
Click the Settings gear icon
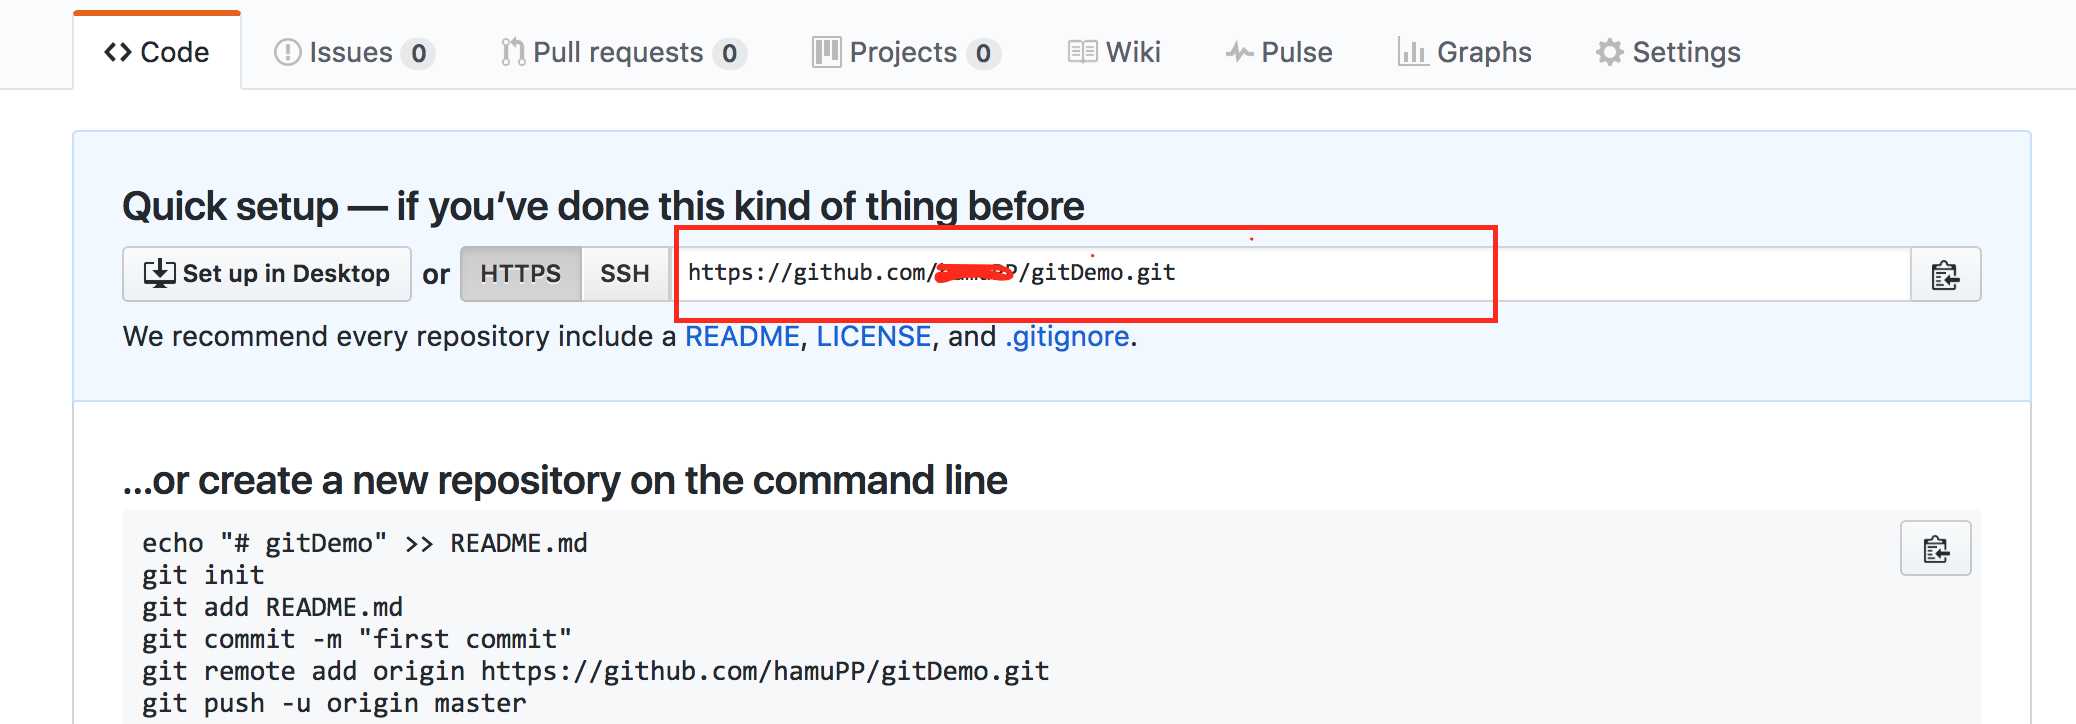tap(1609, 52)
